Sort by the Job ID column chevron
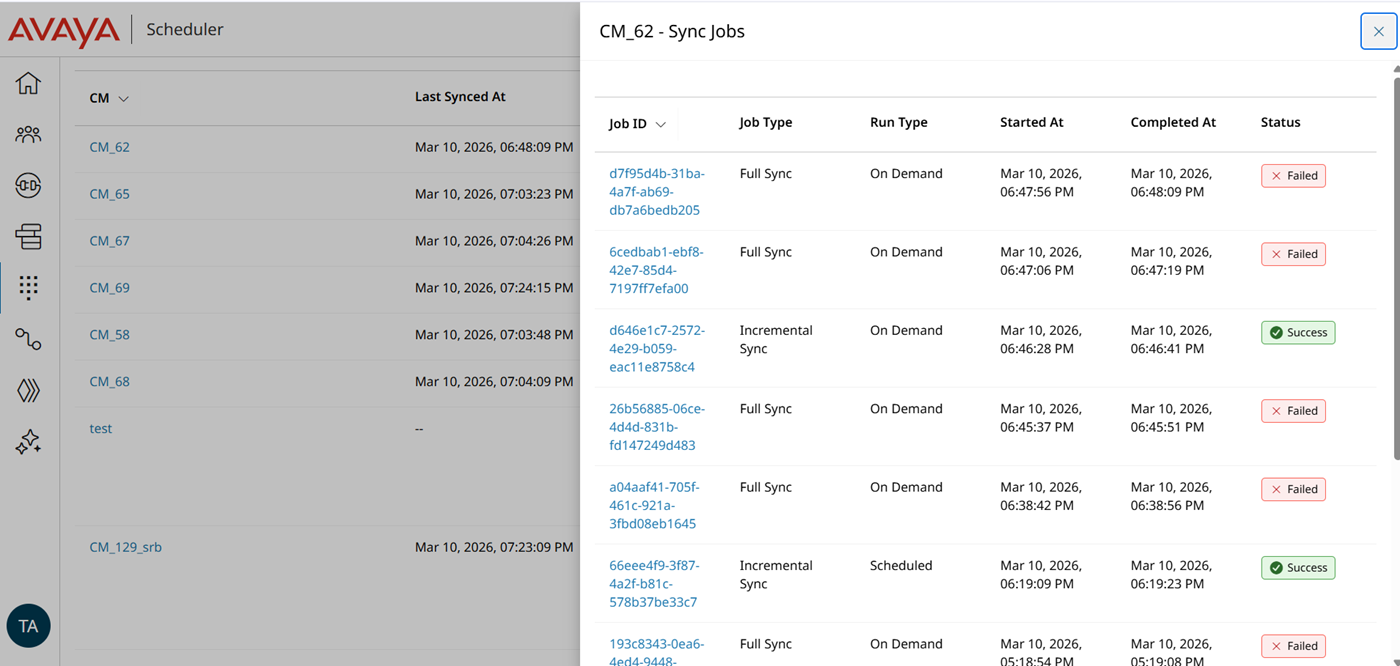Screen dimensions: 1400x666 click(661, 125)
